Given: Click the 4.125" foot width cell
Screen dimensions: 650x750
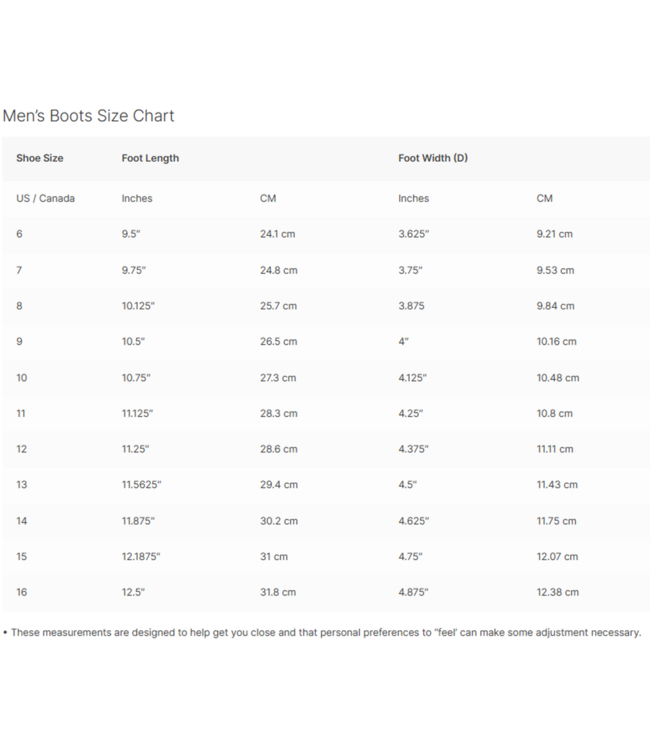Looking at the screenshot, I should (x=413, y=378).
